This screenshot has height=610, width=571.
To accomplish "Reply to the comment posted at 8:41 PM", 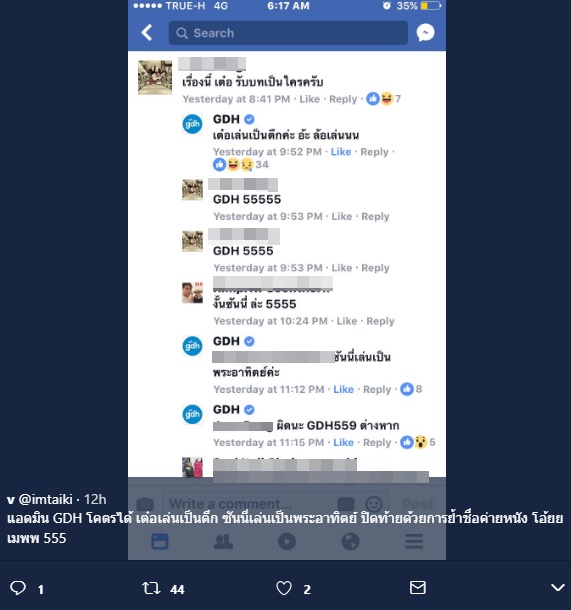I will (x=343, y=99).
